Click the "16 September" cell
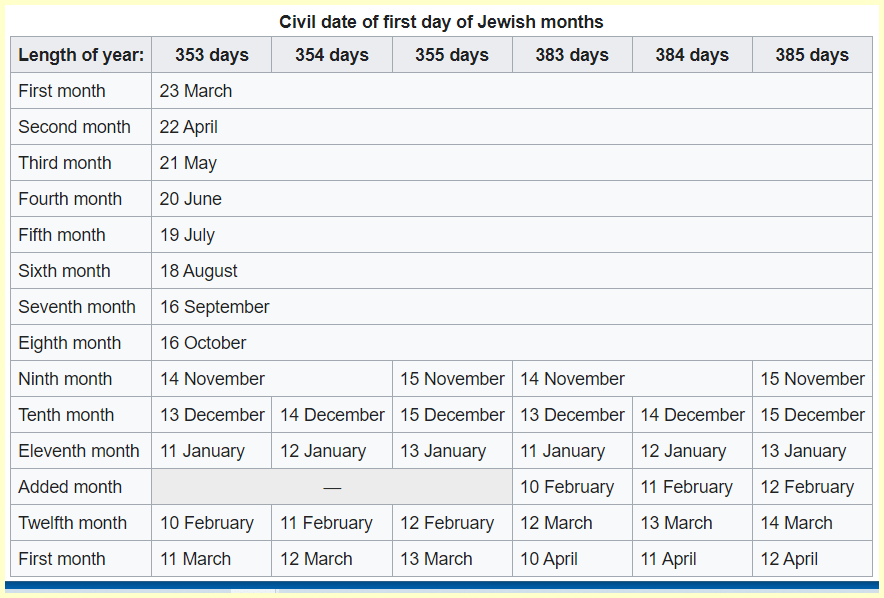Screen dimensions: 884x598 pos(214,307)
